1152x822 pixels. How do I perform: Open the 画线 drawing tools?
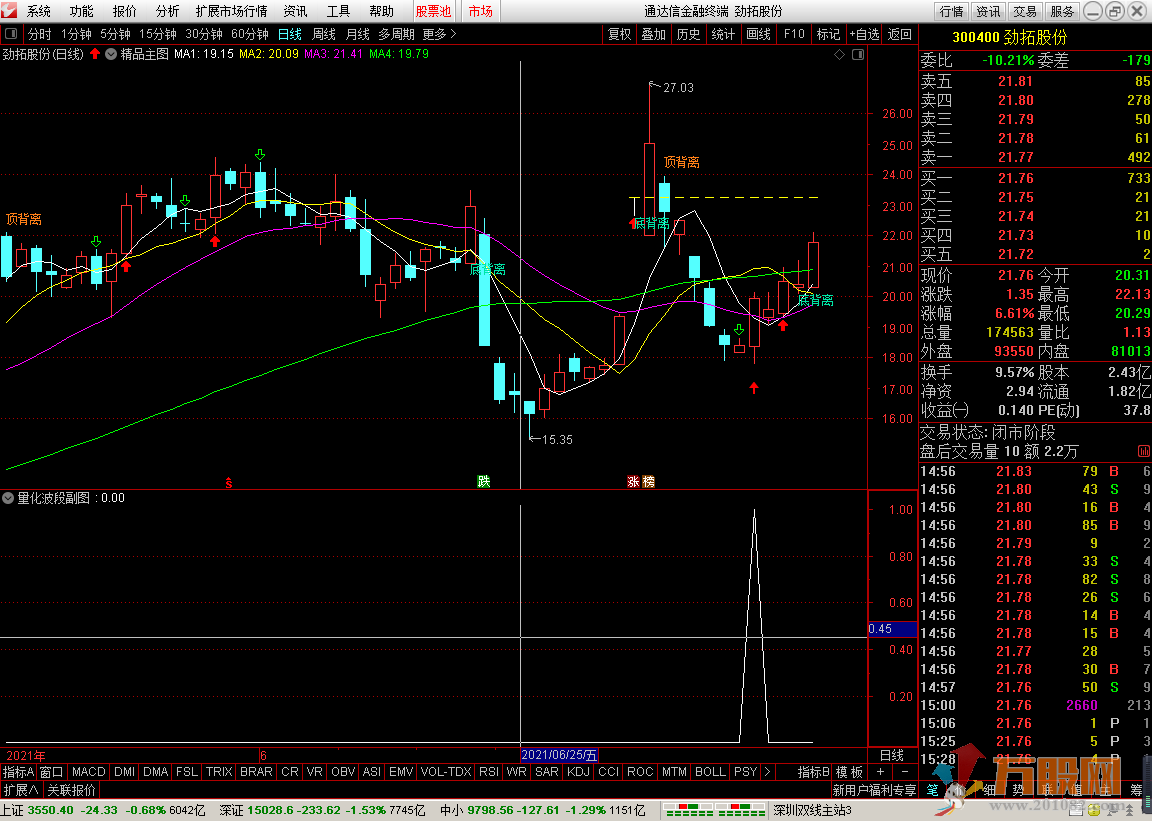pos(758,34)
